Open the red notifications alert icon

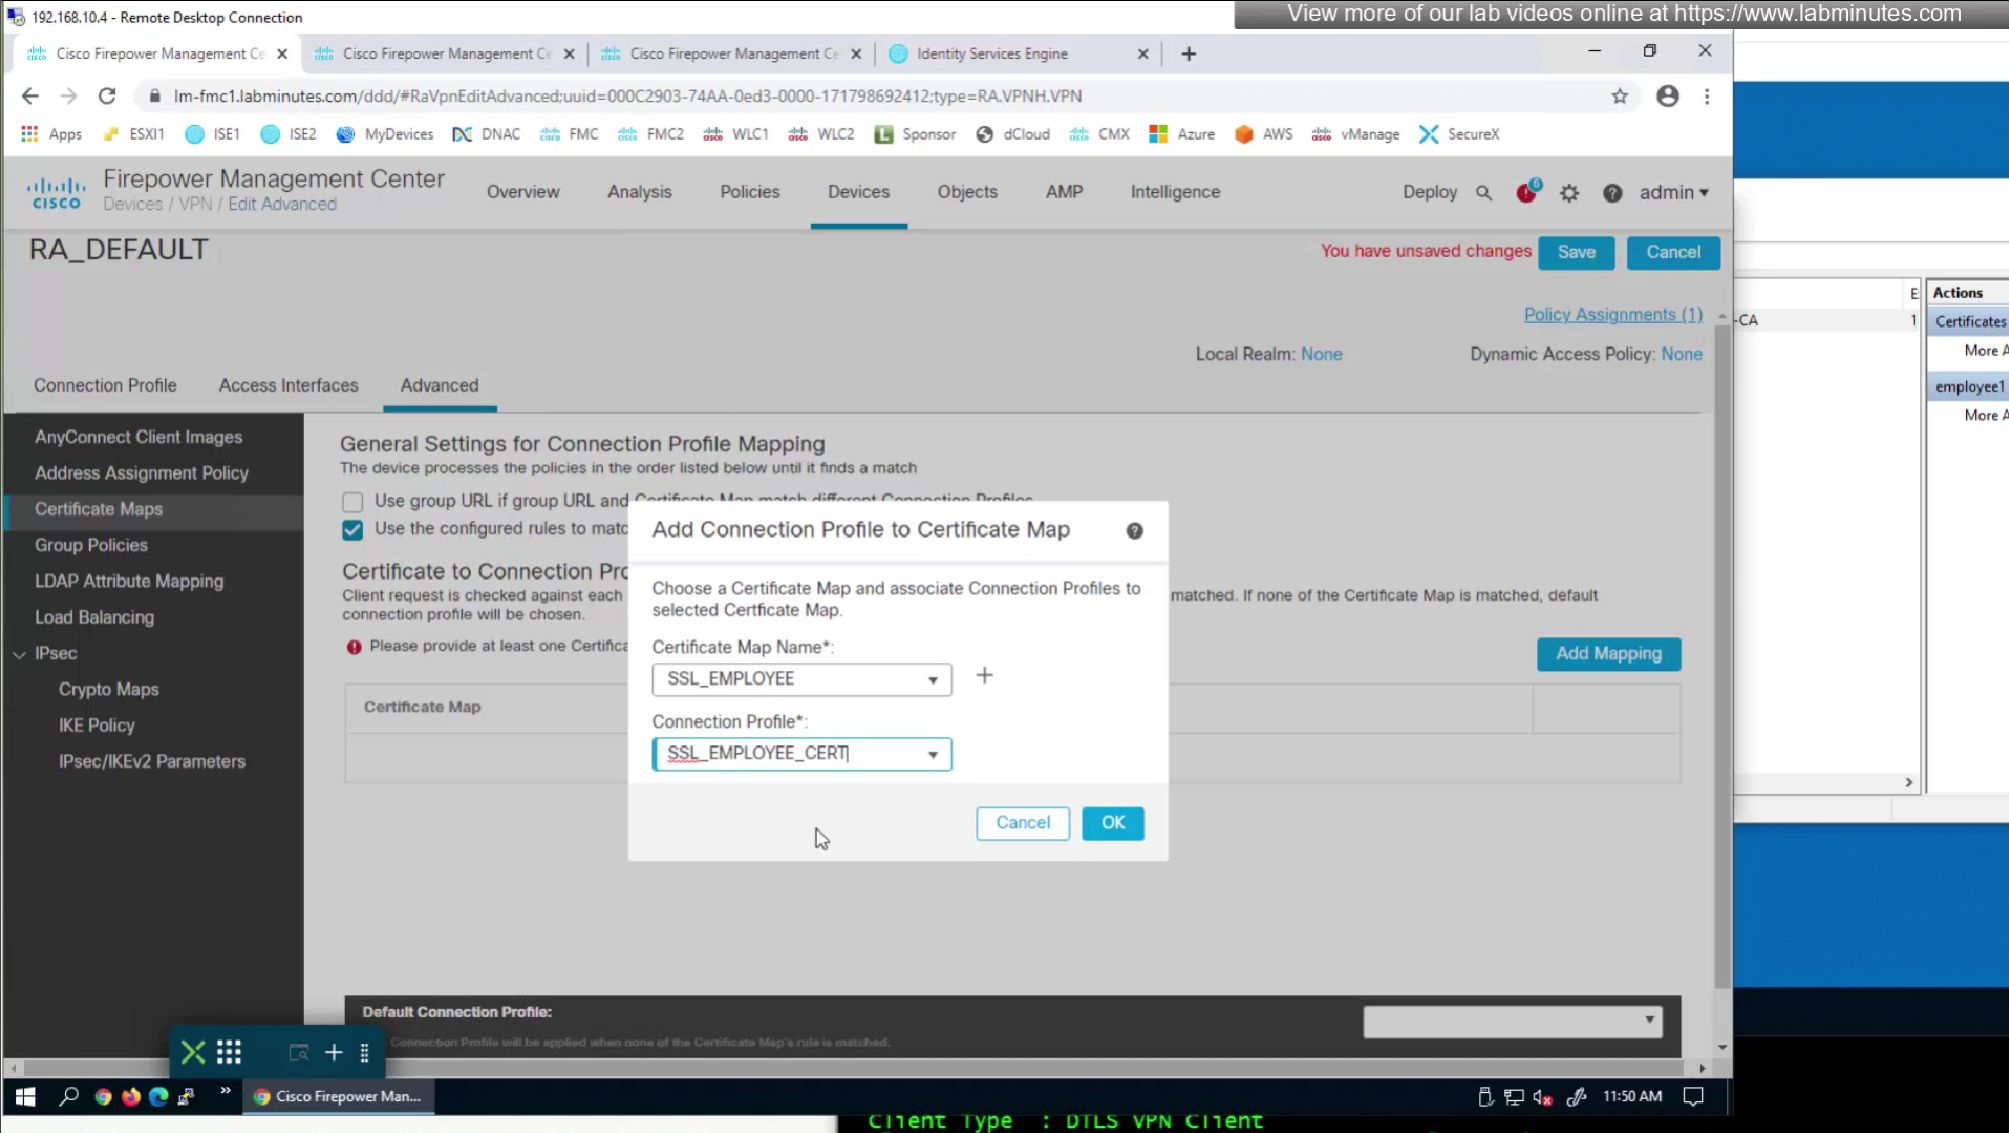(1526, 193)
